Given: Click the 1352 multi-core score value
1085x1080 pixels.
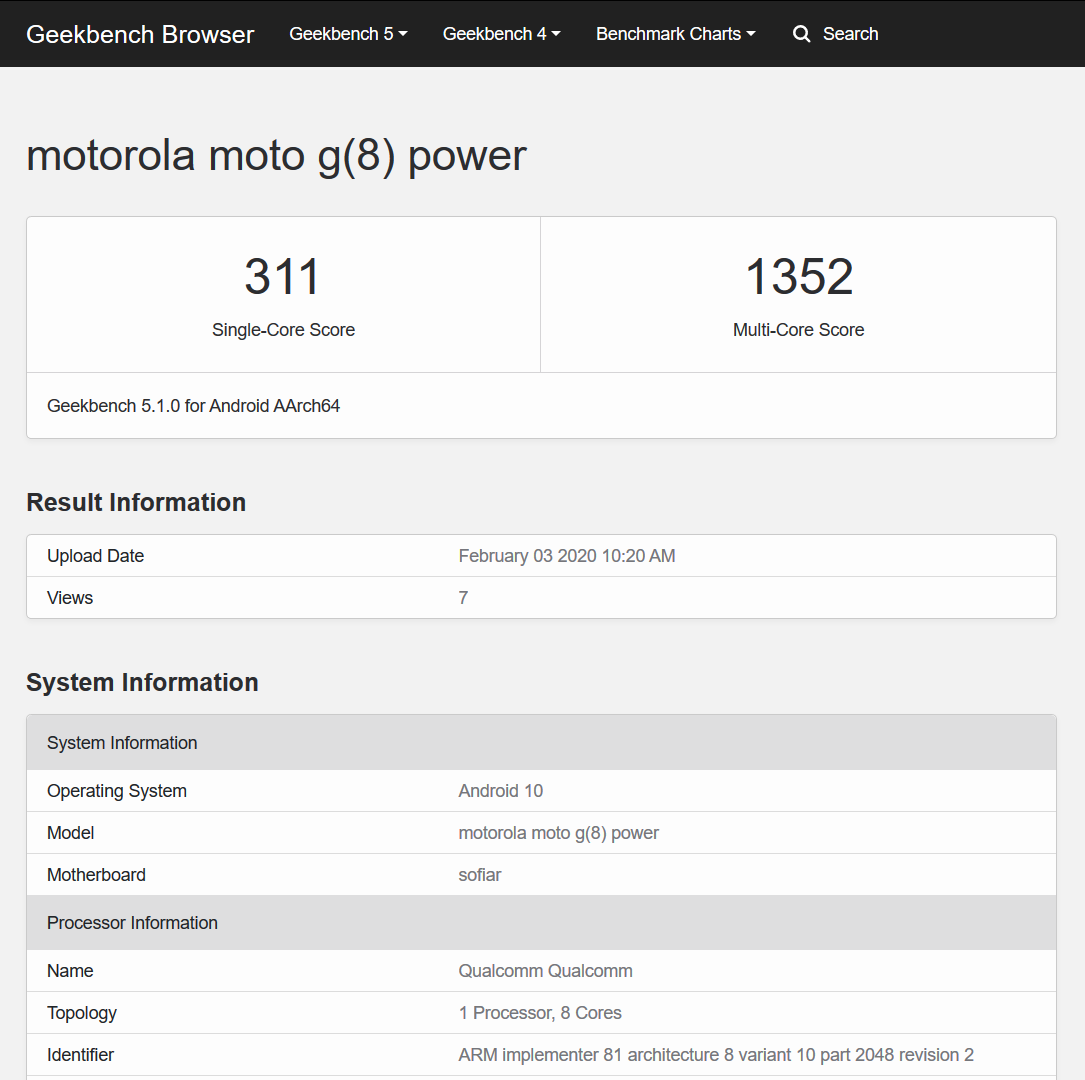Looking at the screenshot, I should tap(799, 276).
